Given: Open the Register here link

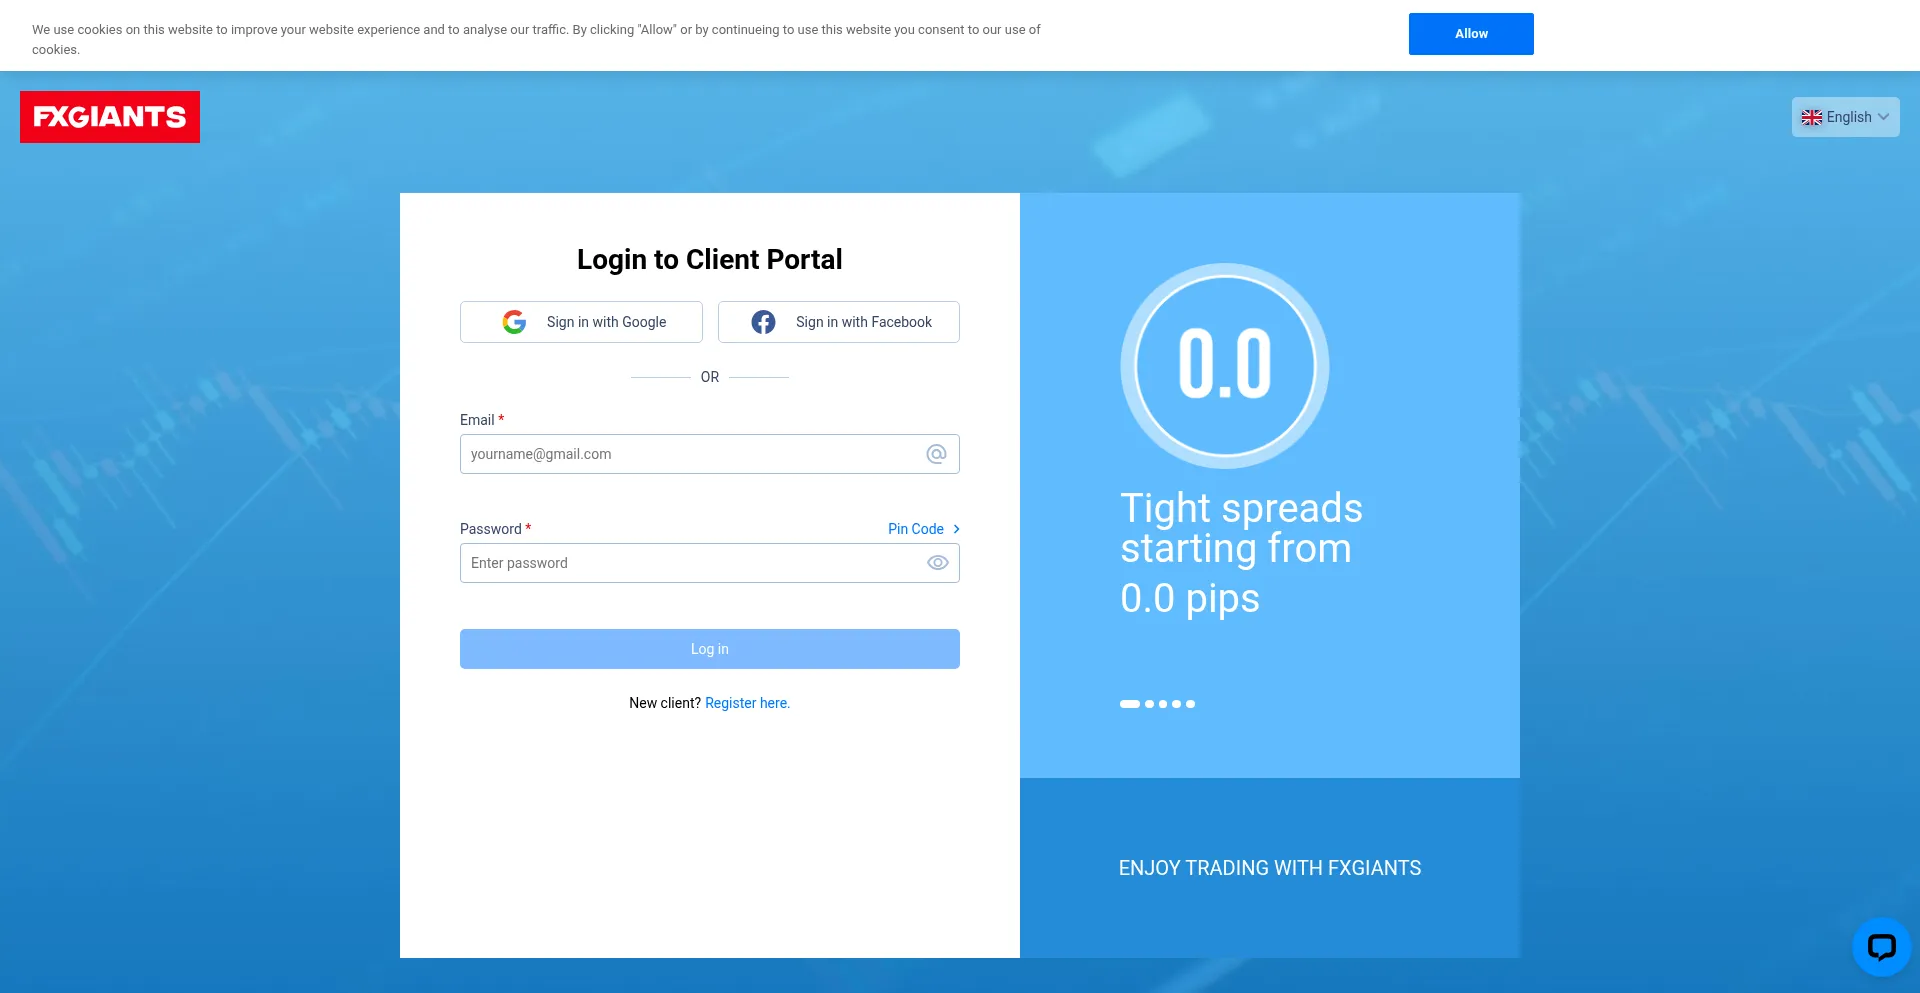Looking at the screenshot, I should pos(747,703).
